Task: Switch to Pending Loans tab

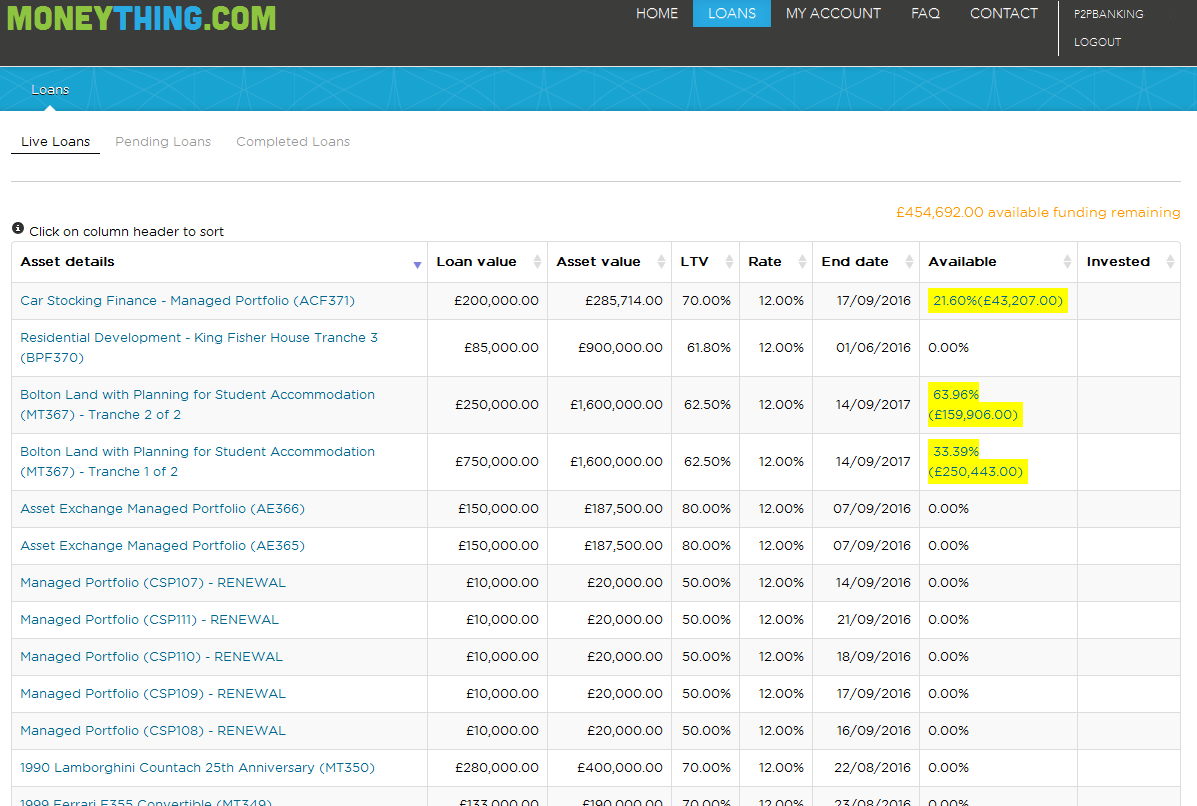Action: tap(163, 141)
